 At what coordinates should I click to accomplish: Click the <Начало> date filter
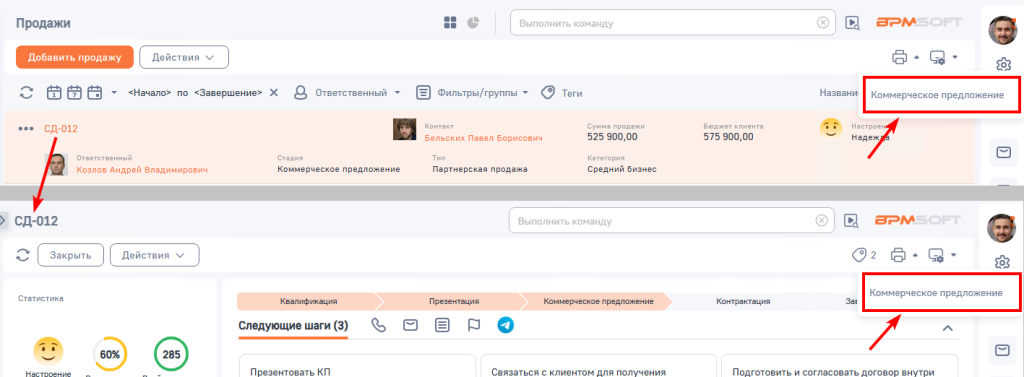pyautogui.click(x=150, y=93)
